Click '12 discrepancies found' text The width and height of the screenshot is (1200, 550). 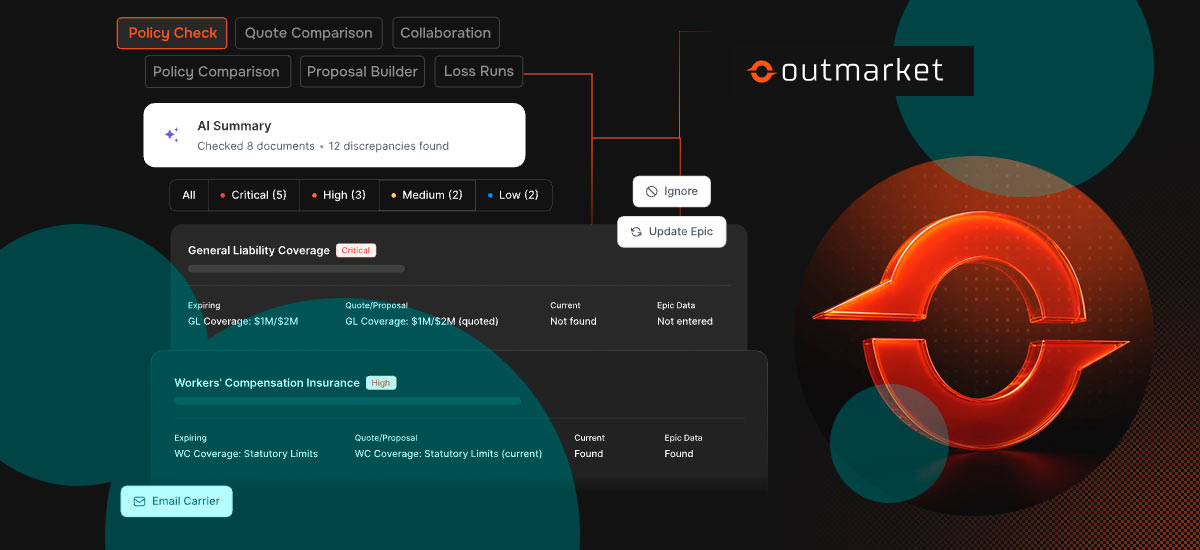(388, 146)
